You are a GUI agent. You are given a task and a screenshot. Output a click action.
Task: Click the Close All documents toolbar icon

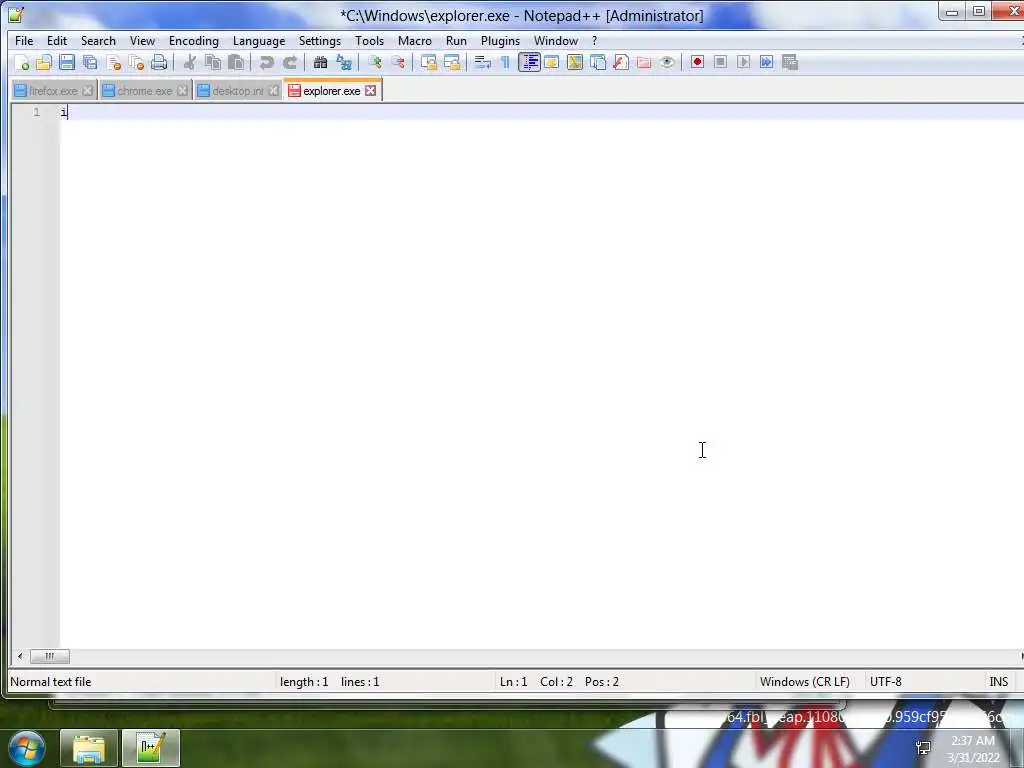(x=136, y=63)
